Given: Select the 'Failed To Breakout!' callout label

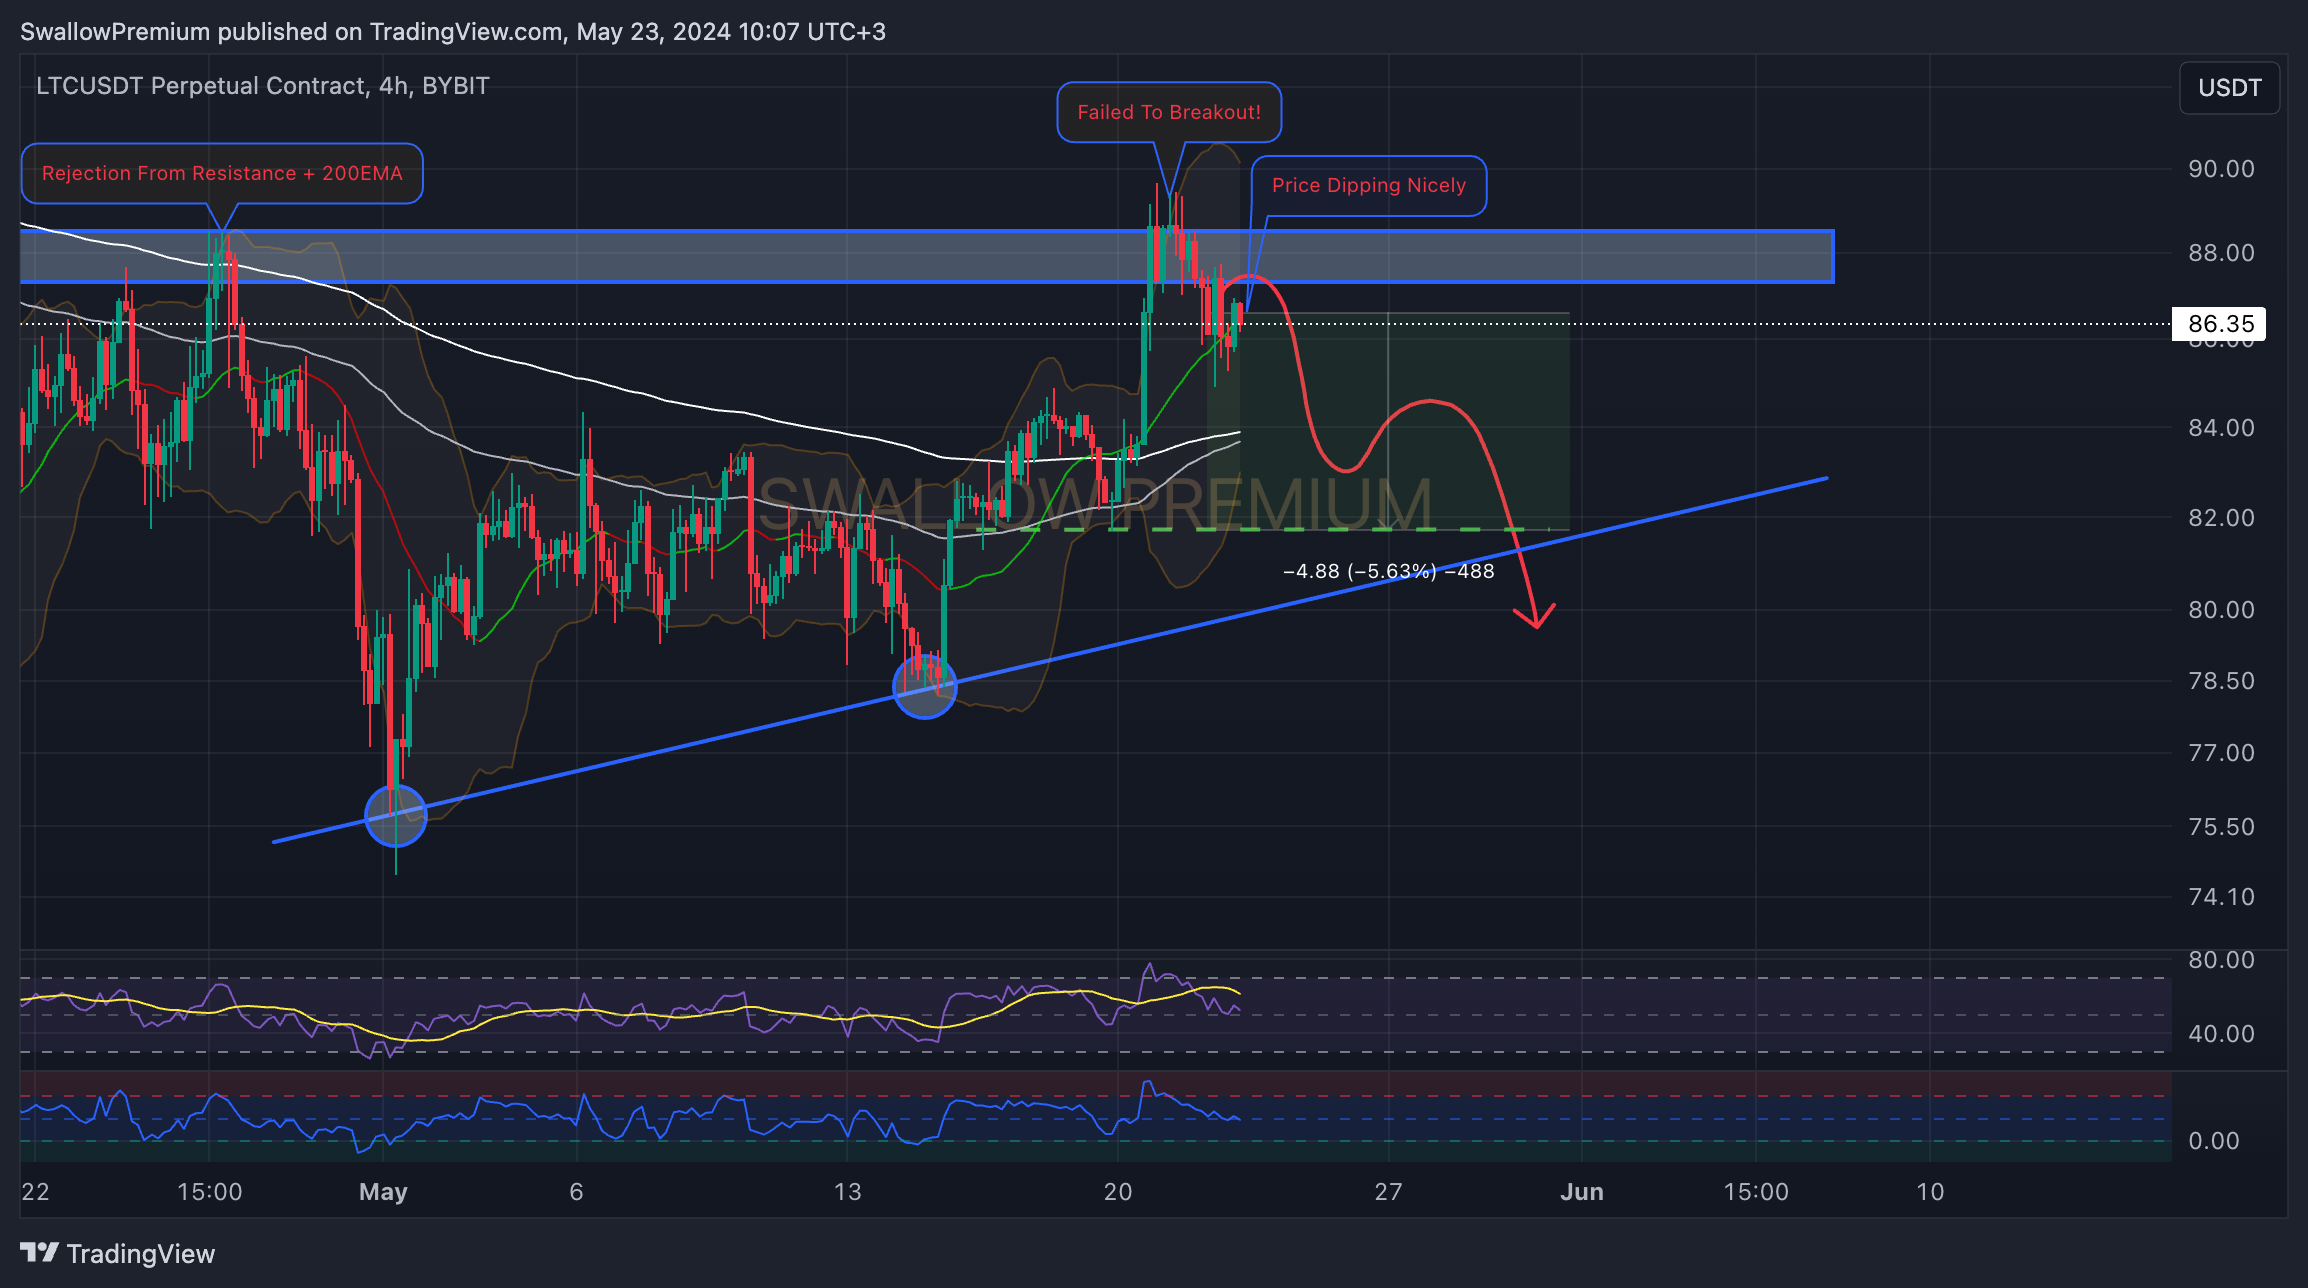Looking at the screenshot, I should (x=1169, y=112).
